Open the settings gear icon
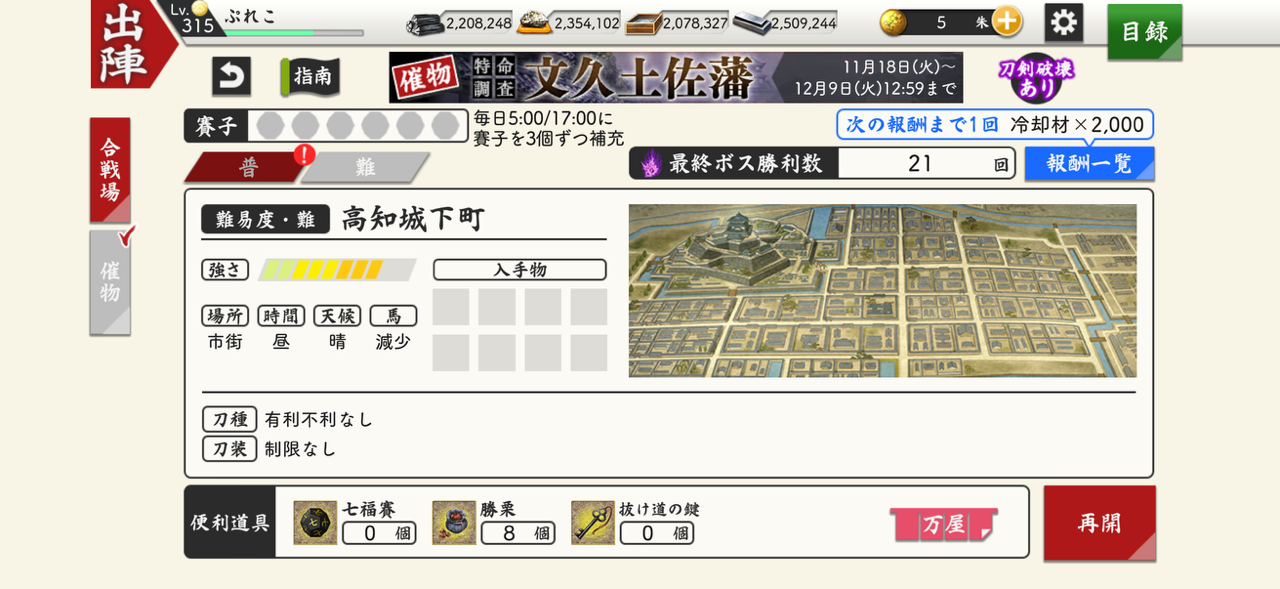Viewport: 1280px width, 589px height. coord(1063,22)
